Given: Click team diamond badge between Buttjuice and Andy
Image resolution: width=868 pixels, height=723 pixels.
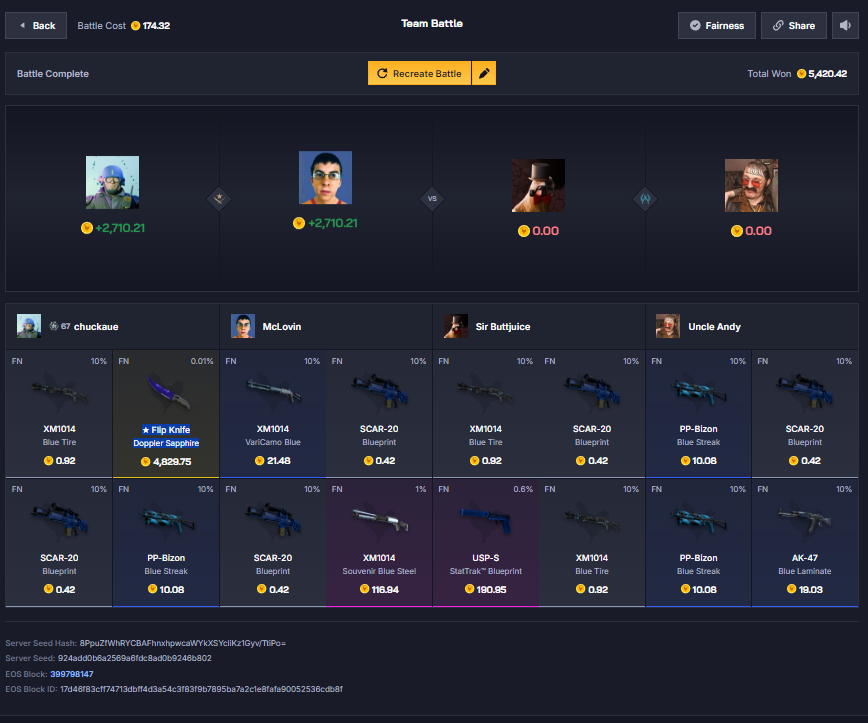Looking at the screenshot, I should [x=645, y=198].
